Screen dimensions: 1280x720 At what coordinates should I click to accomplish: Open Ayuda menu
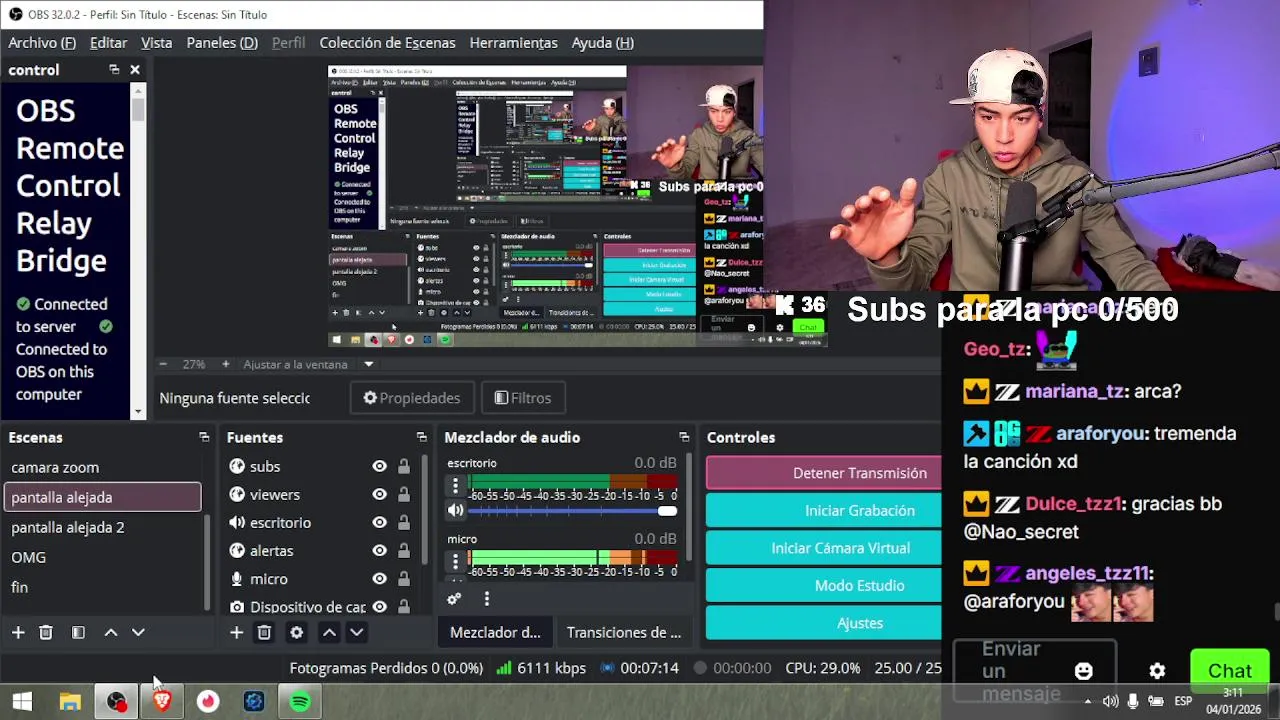coord(603,42)
